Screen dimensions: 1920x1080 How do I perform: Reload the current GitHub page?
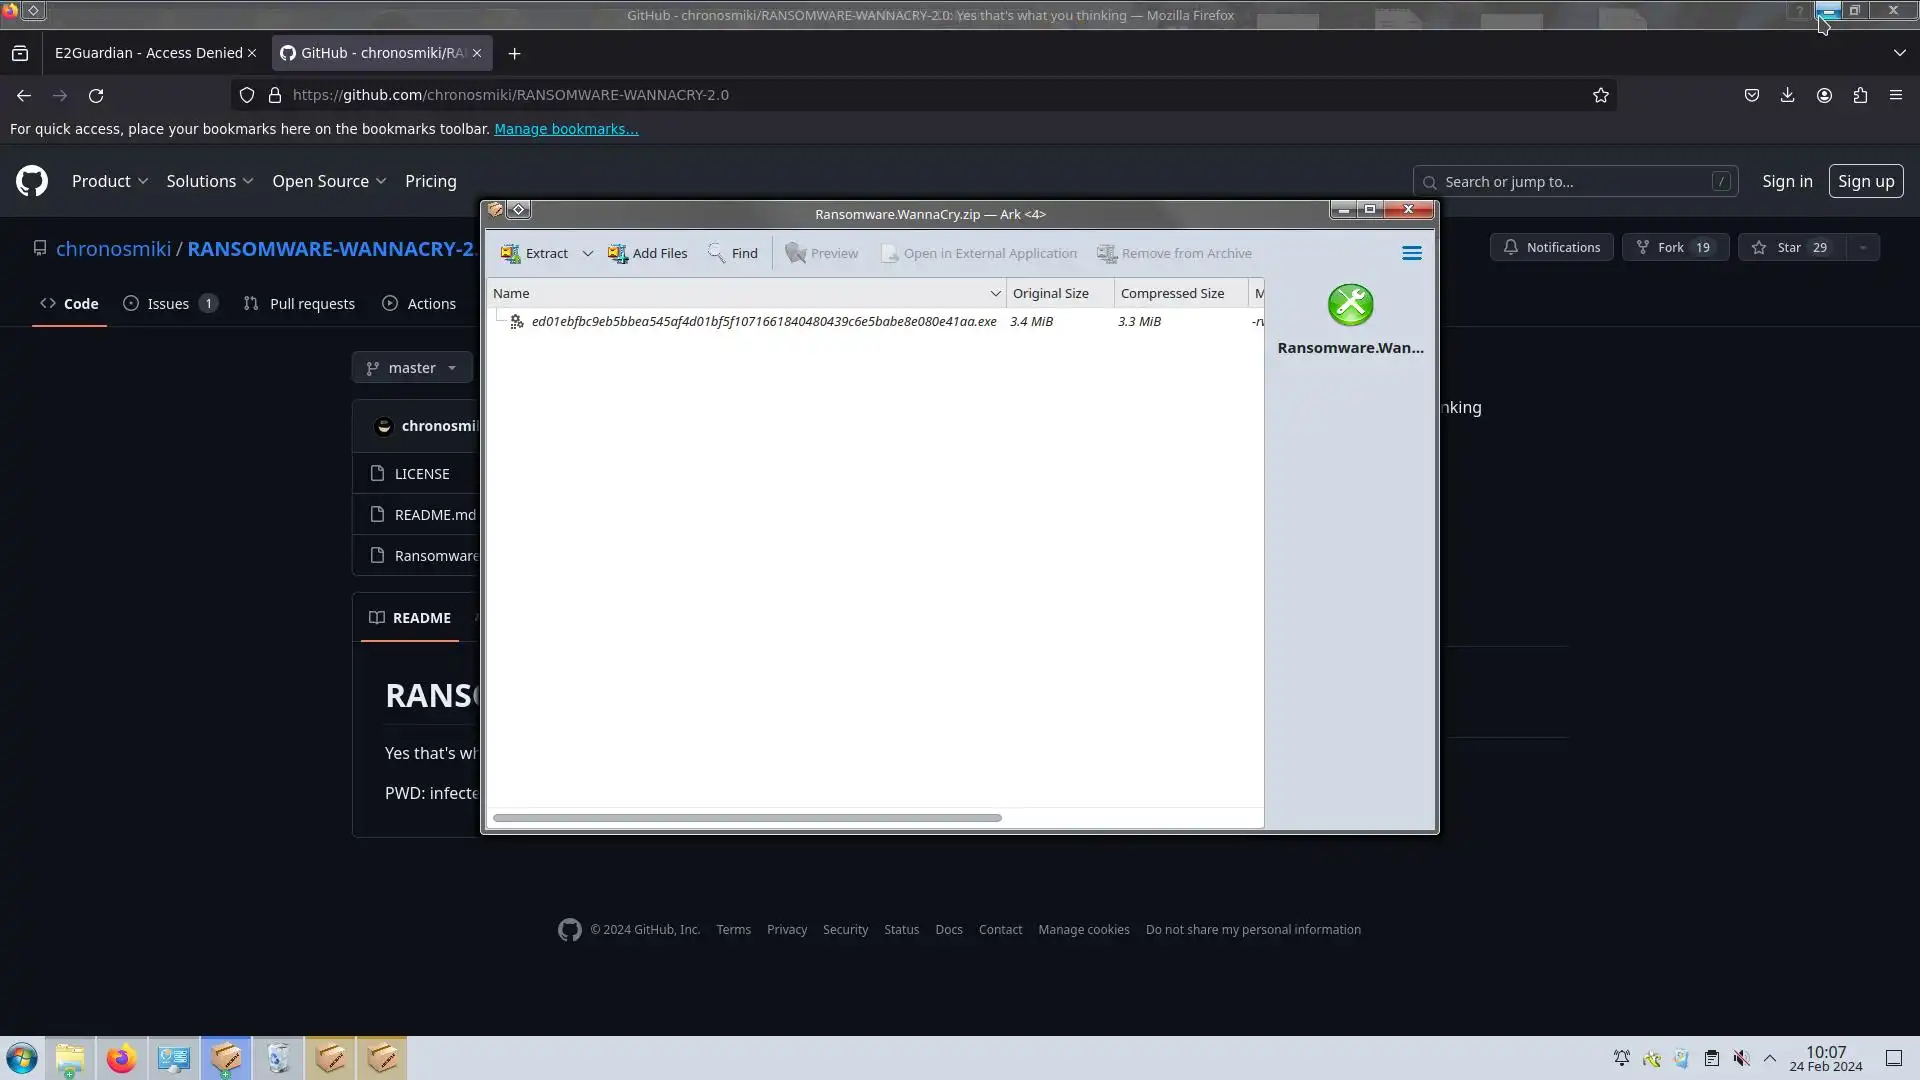pos(96,95)
